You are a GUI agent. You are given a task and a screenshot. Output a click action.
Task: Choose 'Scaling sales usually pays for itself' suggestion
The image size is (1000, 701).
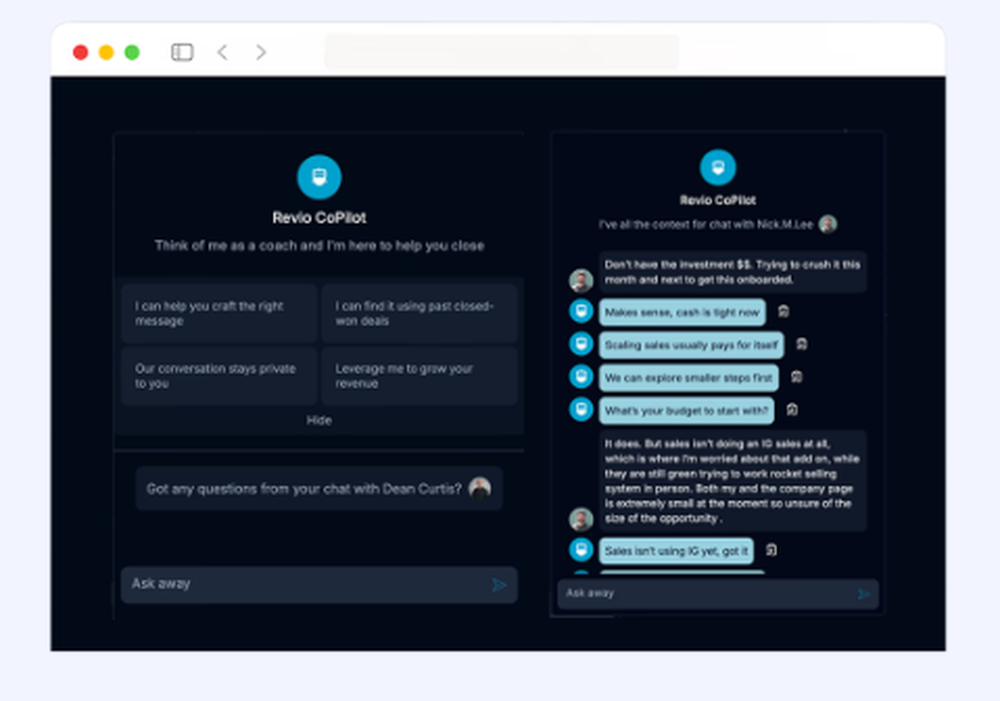(691, 345)
